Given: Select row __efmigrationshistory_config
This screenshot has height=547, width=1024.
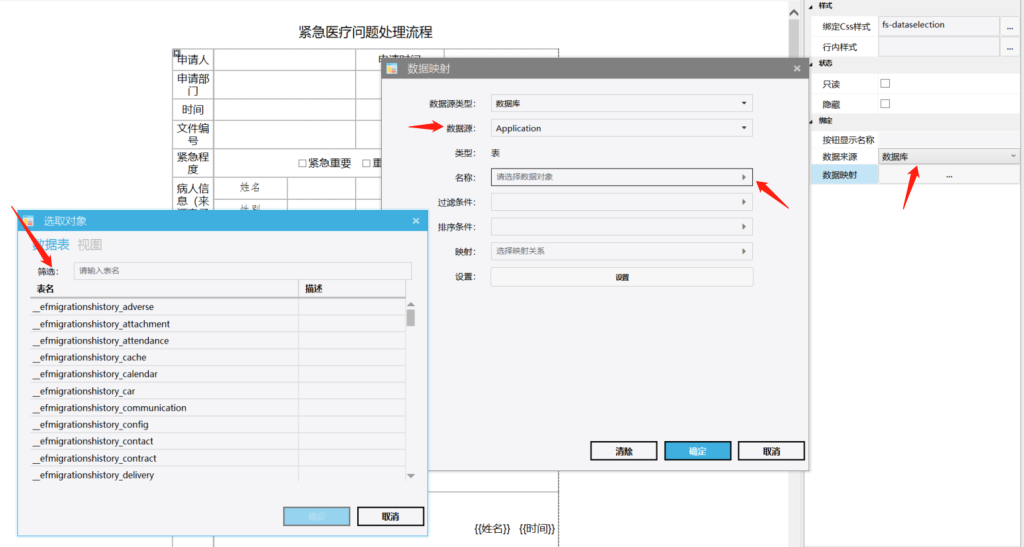Looking at the screenshot, I should pyautogui.click(x=217, y=424).
